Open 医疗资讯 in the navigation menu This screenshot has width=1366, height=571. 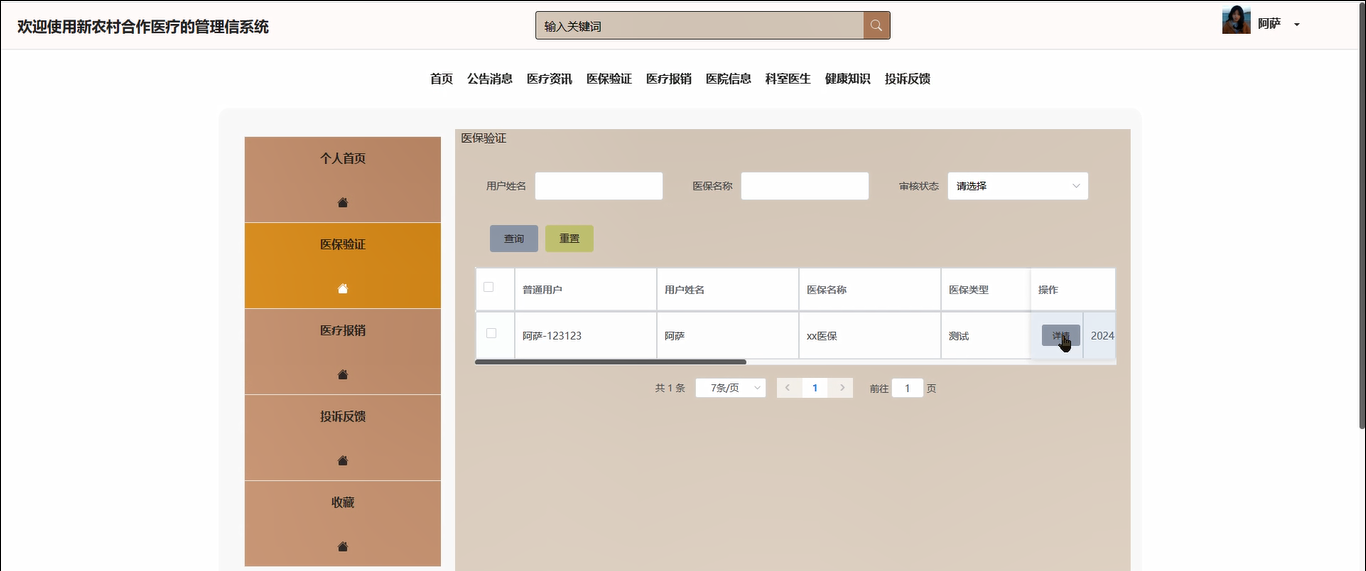coord(549,79)
